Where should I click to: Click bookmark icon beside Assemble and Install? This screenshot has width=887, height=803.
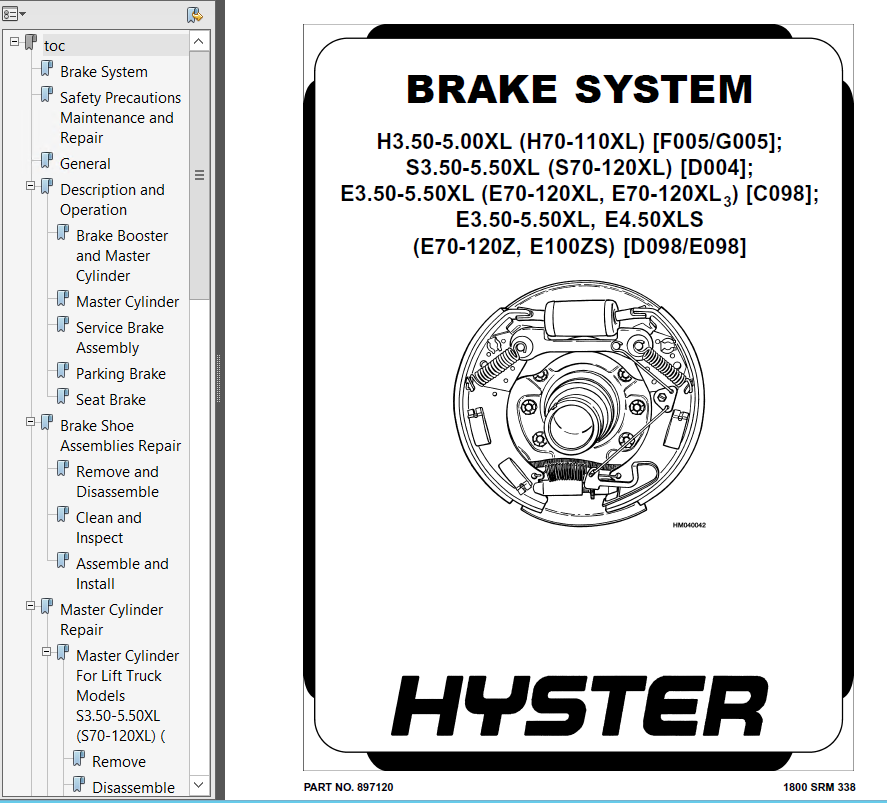click(62, 560)
